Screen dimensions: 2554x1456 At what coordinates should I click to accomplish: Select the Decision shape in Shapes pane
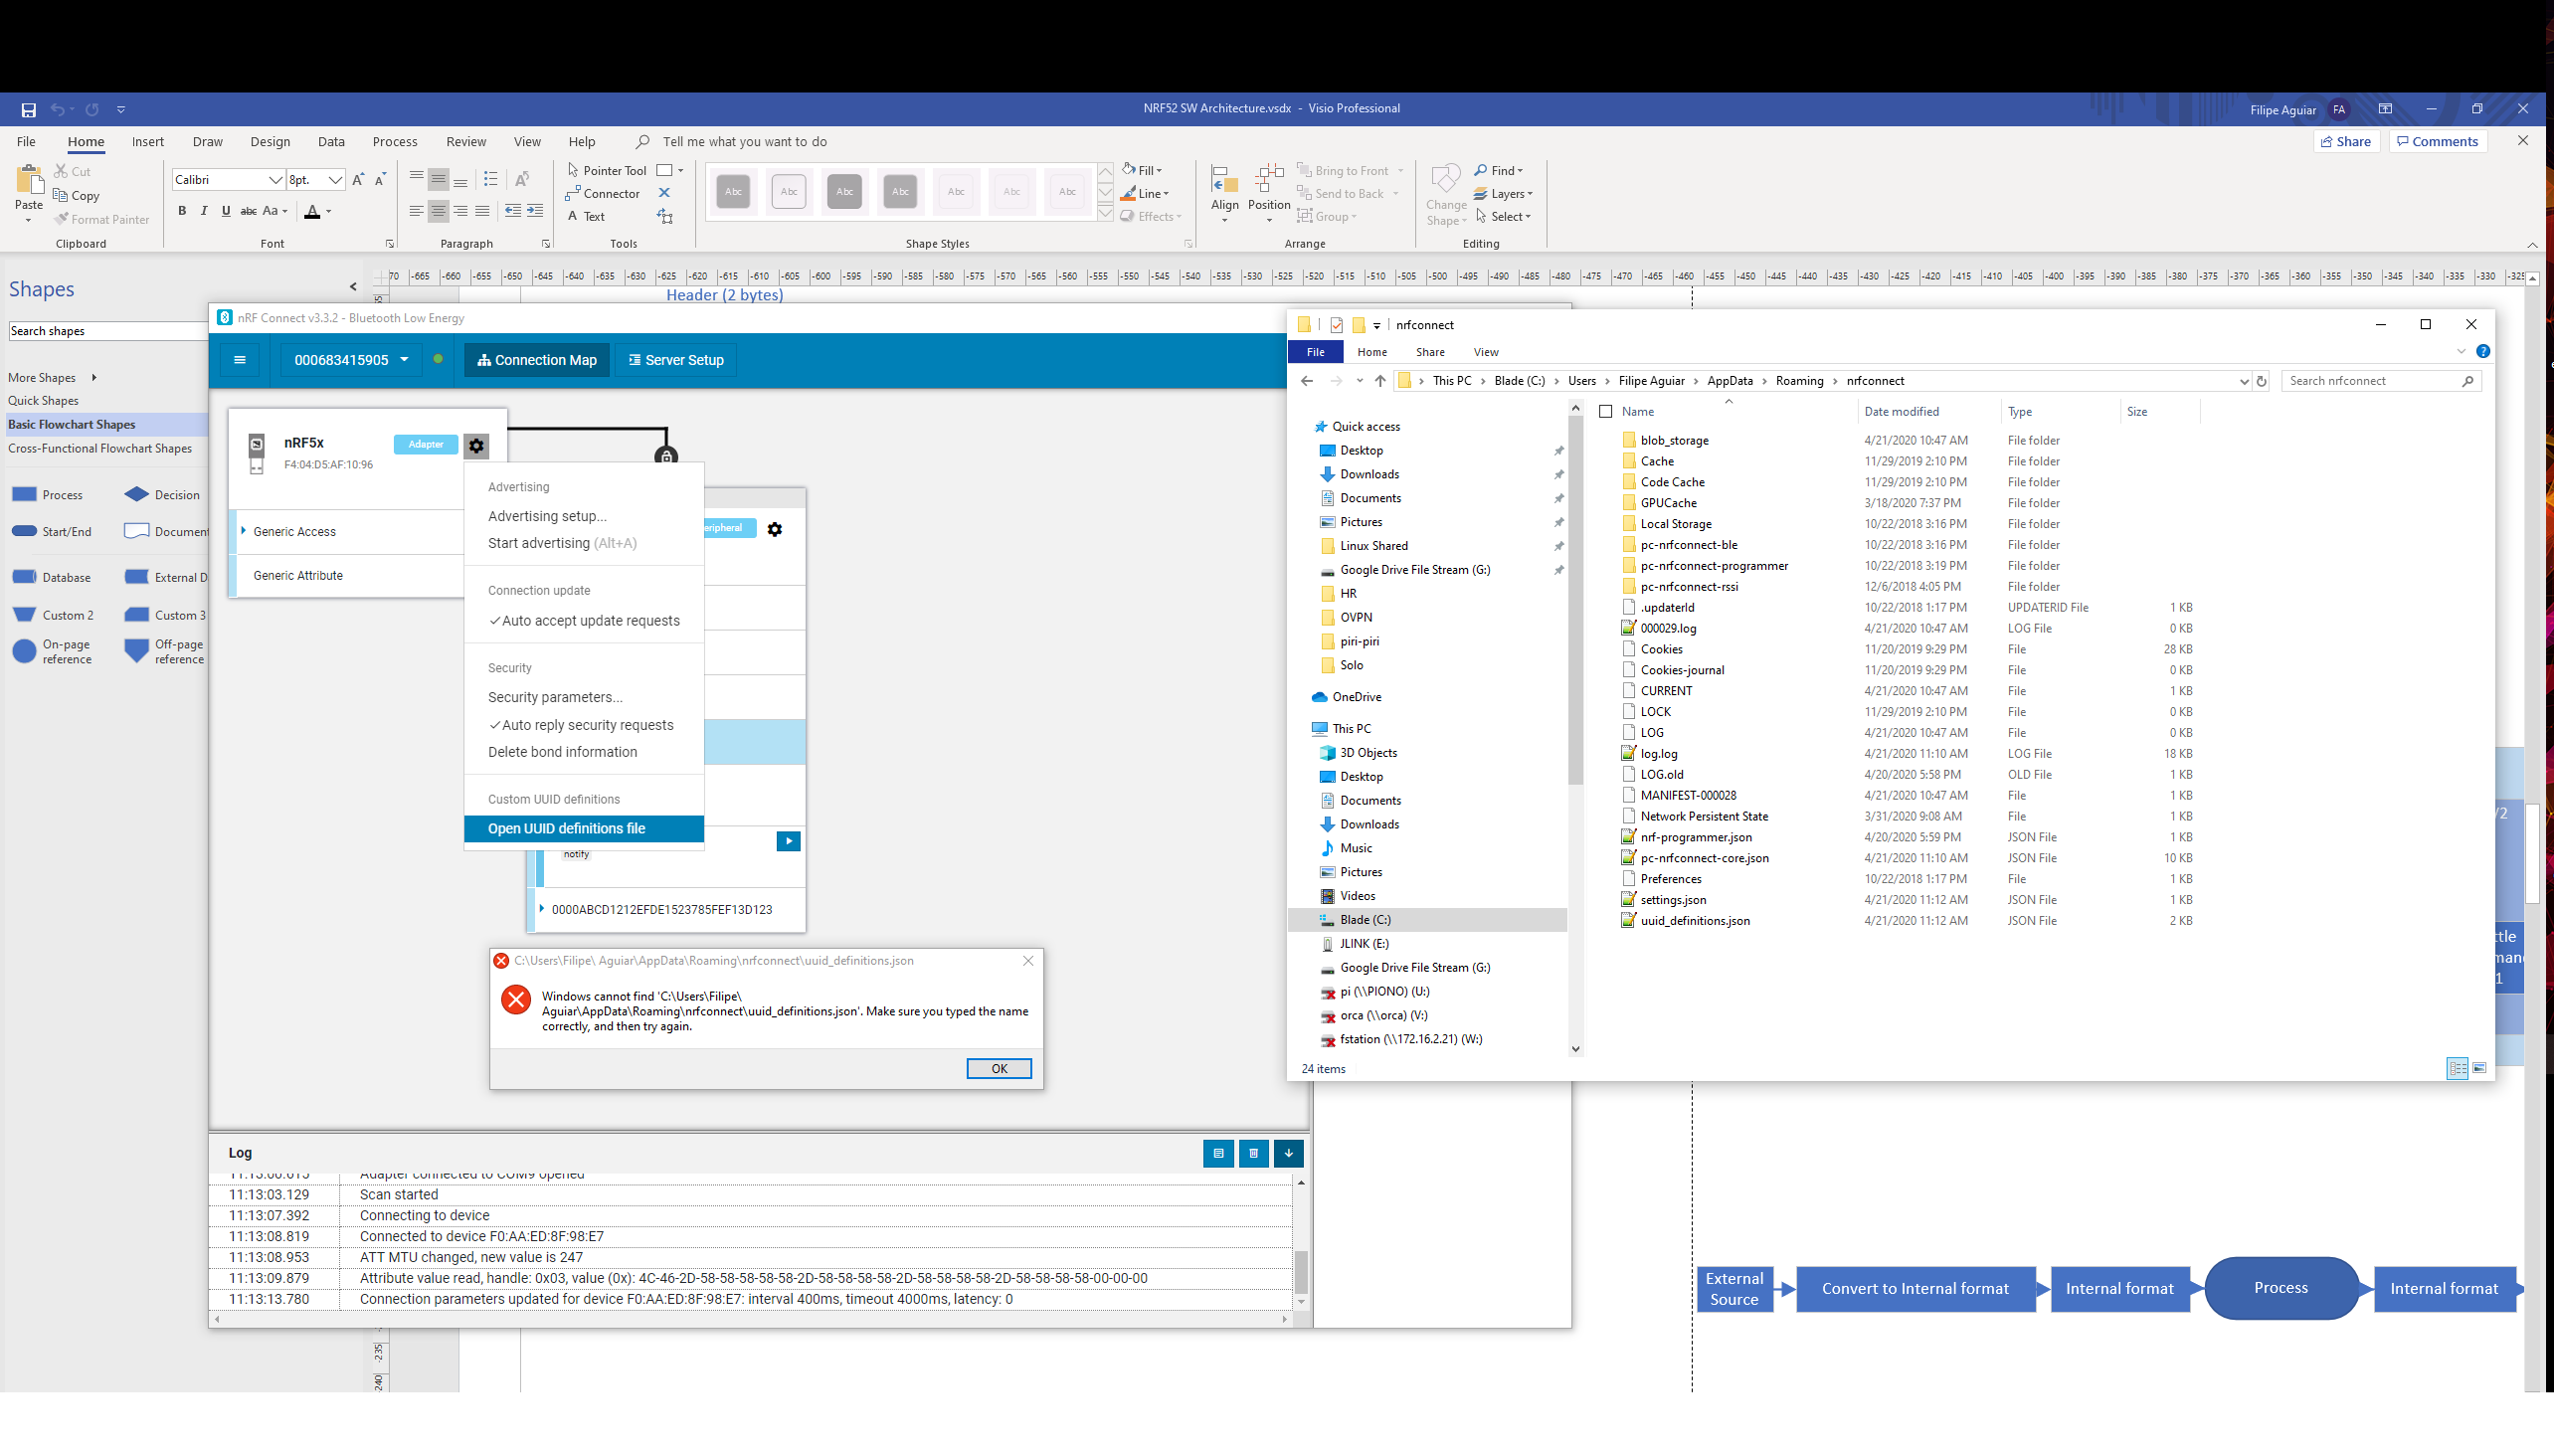point(162,495)
